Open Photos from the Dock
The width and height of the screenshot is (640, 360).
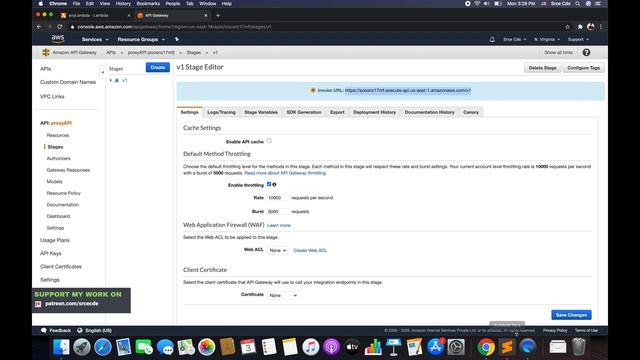click(x=207, y=347)
